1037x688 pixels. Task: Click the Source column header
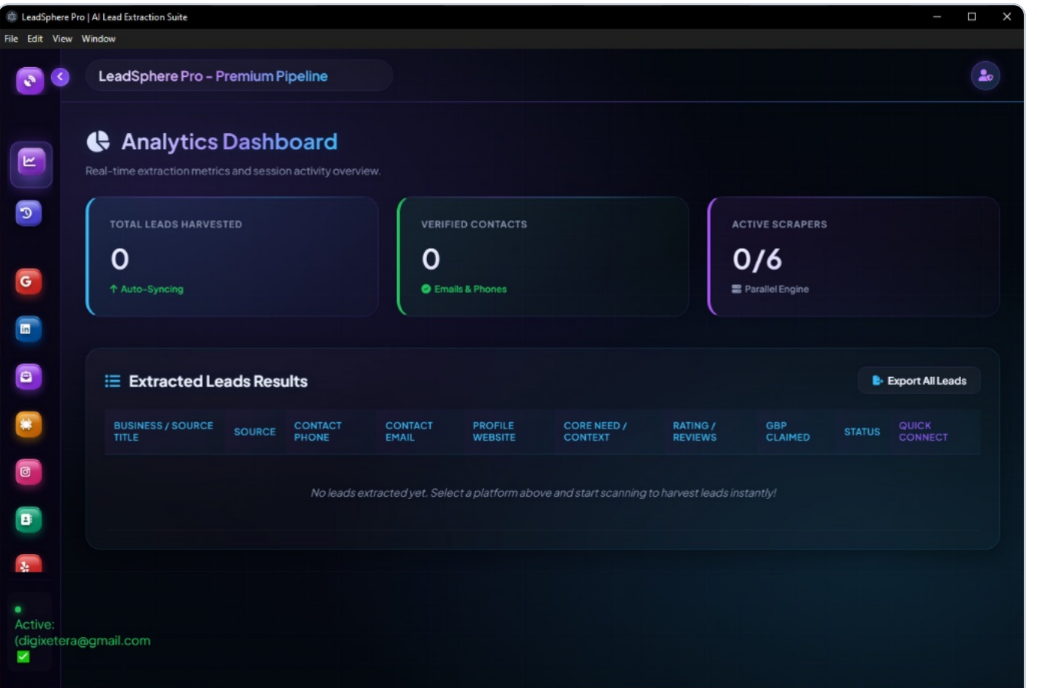[x=255, y=431]
